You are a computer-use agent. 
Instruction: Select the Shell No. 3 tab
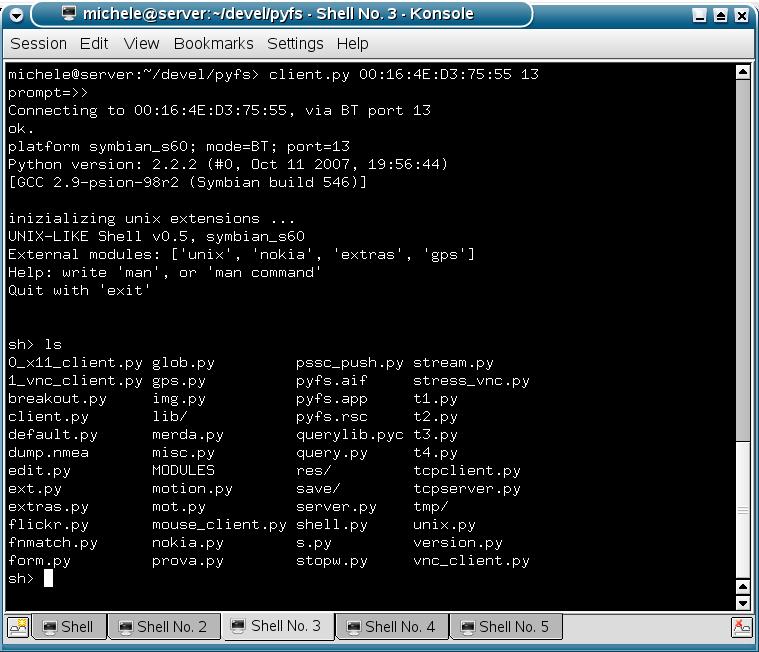(277, 626)
